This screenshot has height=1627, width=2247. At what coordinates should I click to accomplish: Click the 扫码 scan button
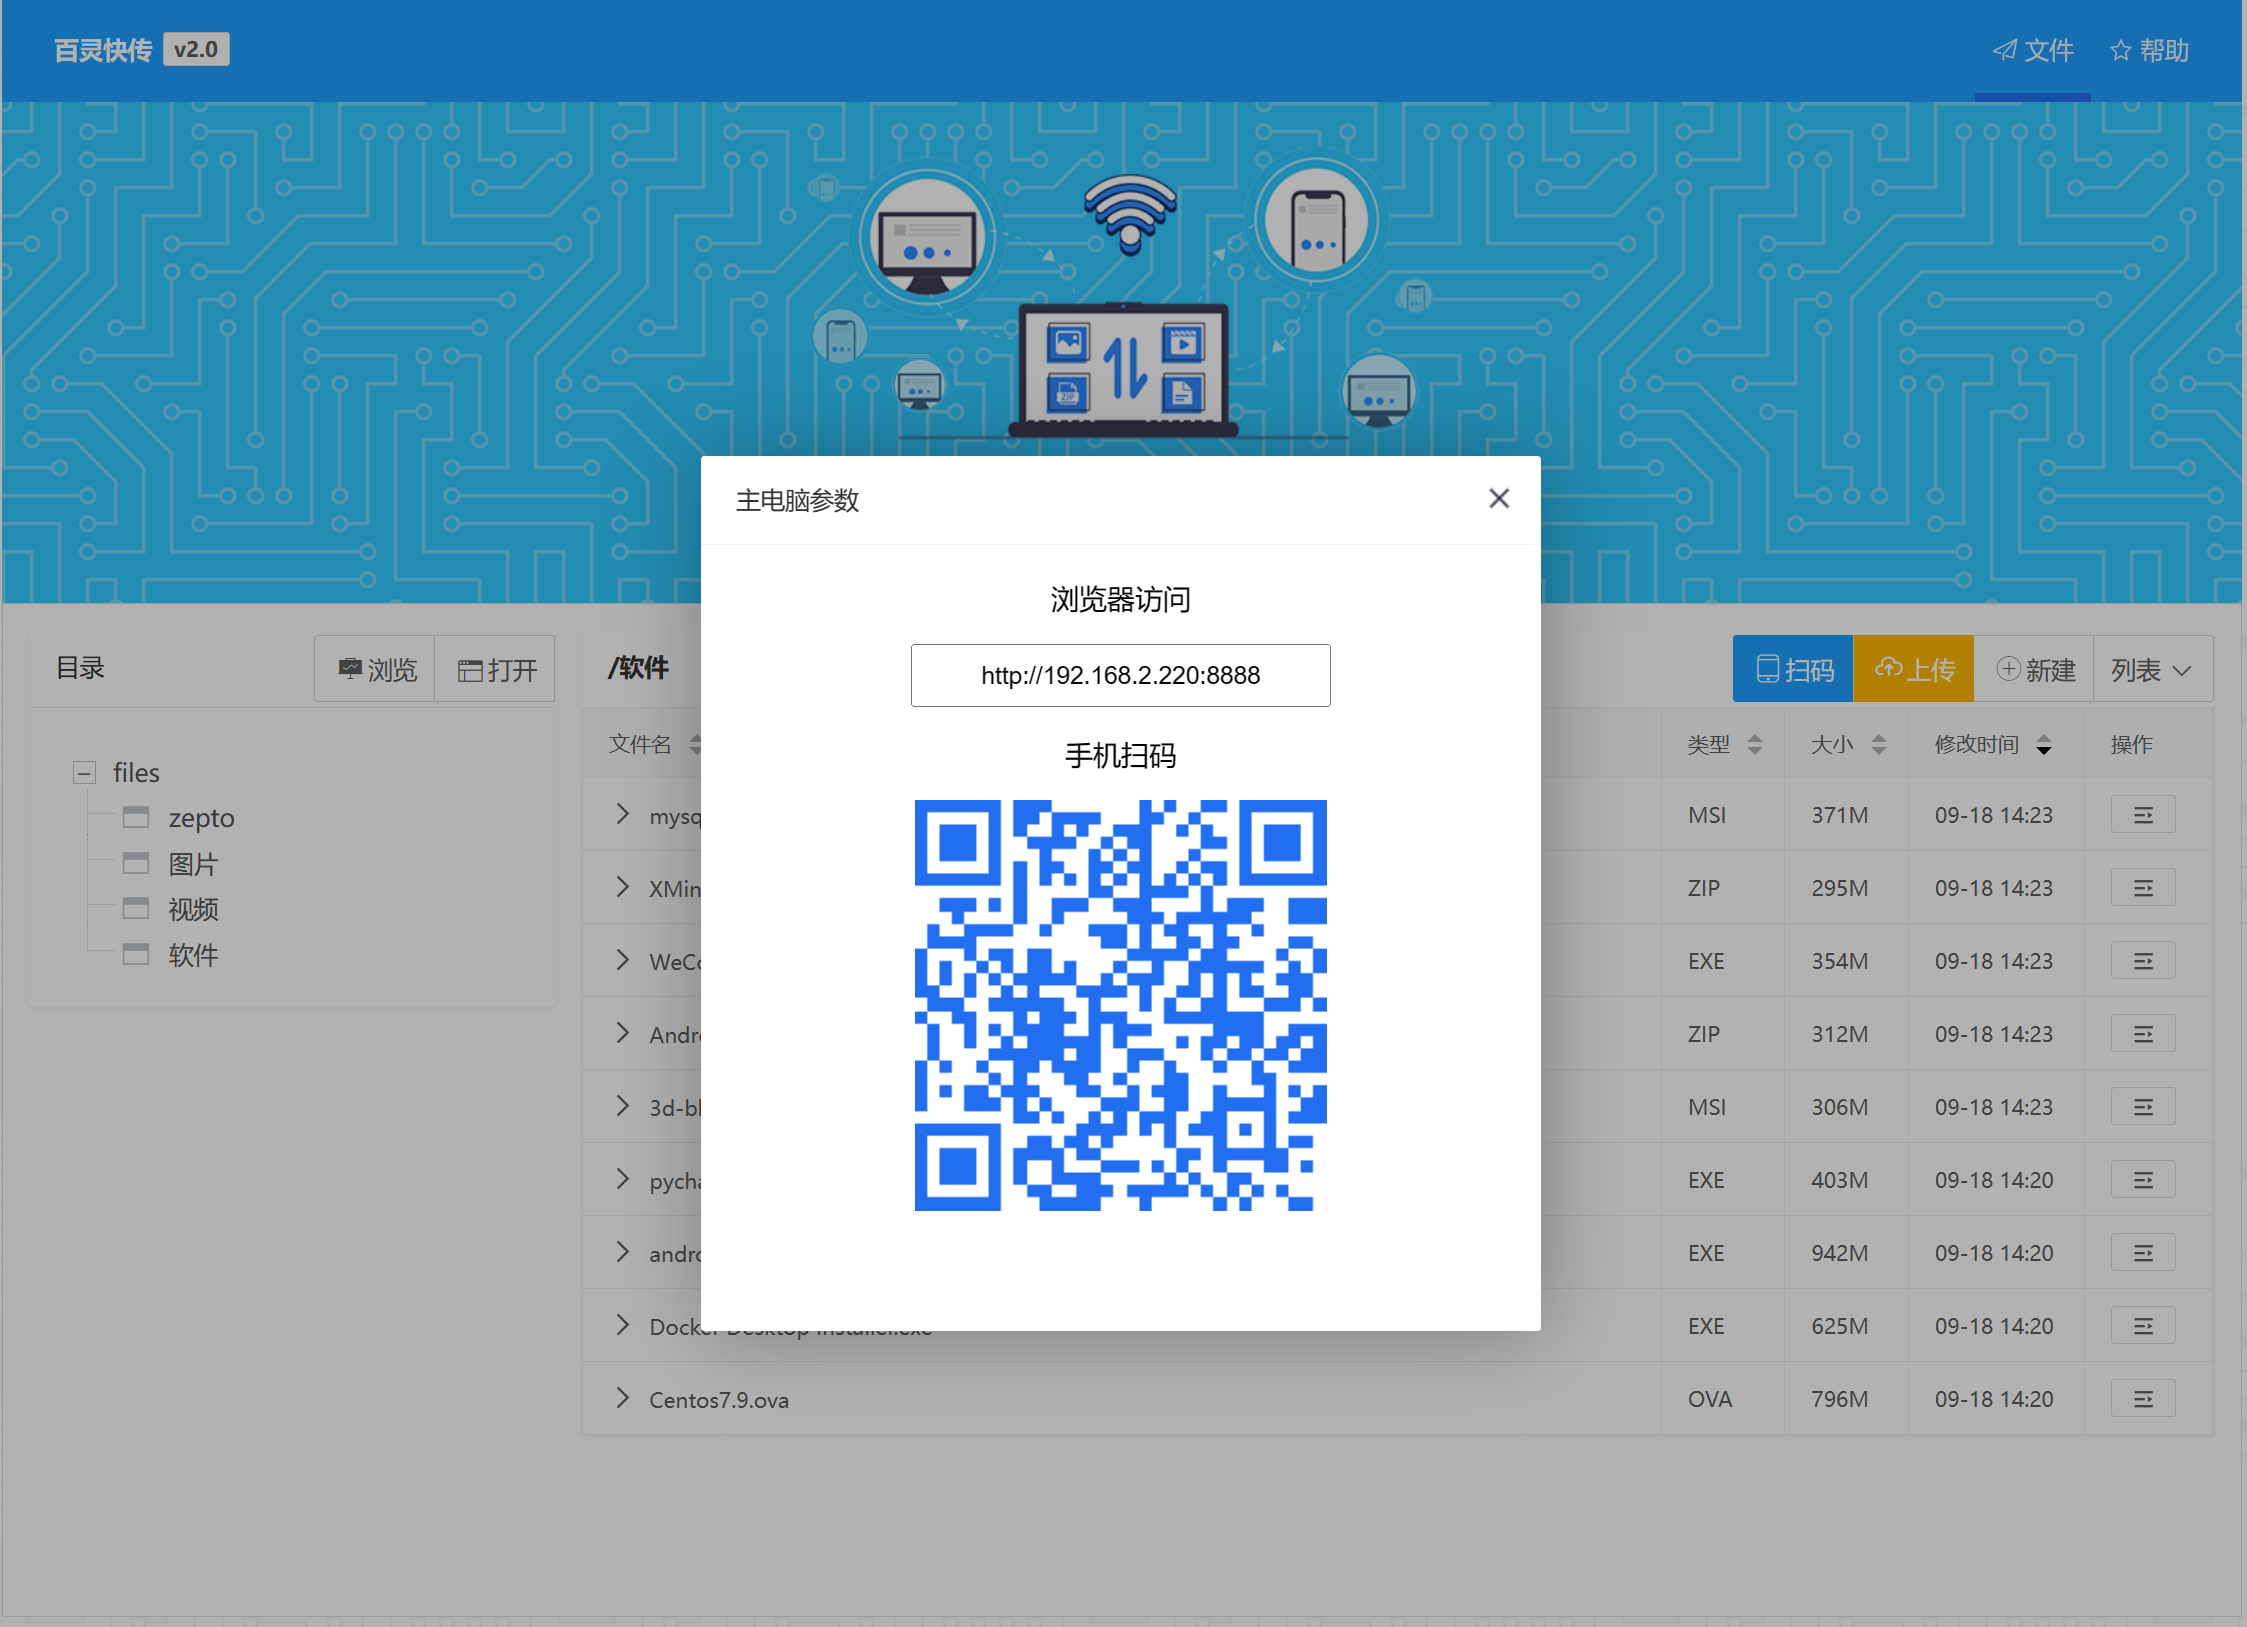(1793, 669)
